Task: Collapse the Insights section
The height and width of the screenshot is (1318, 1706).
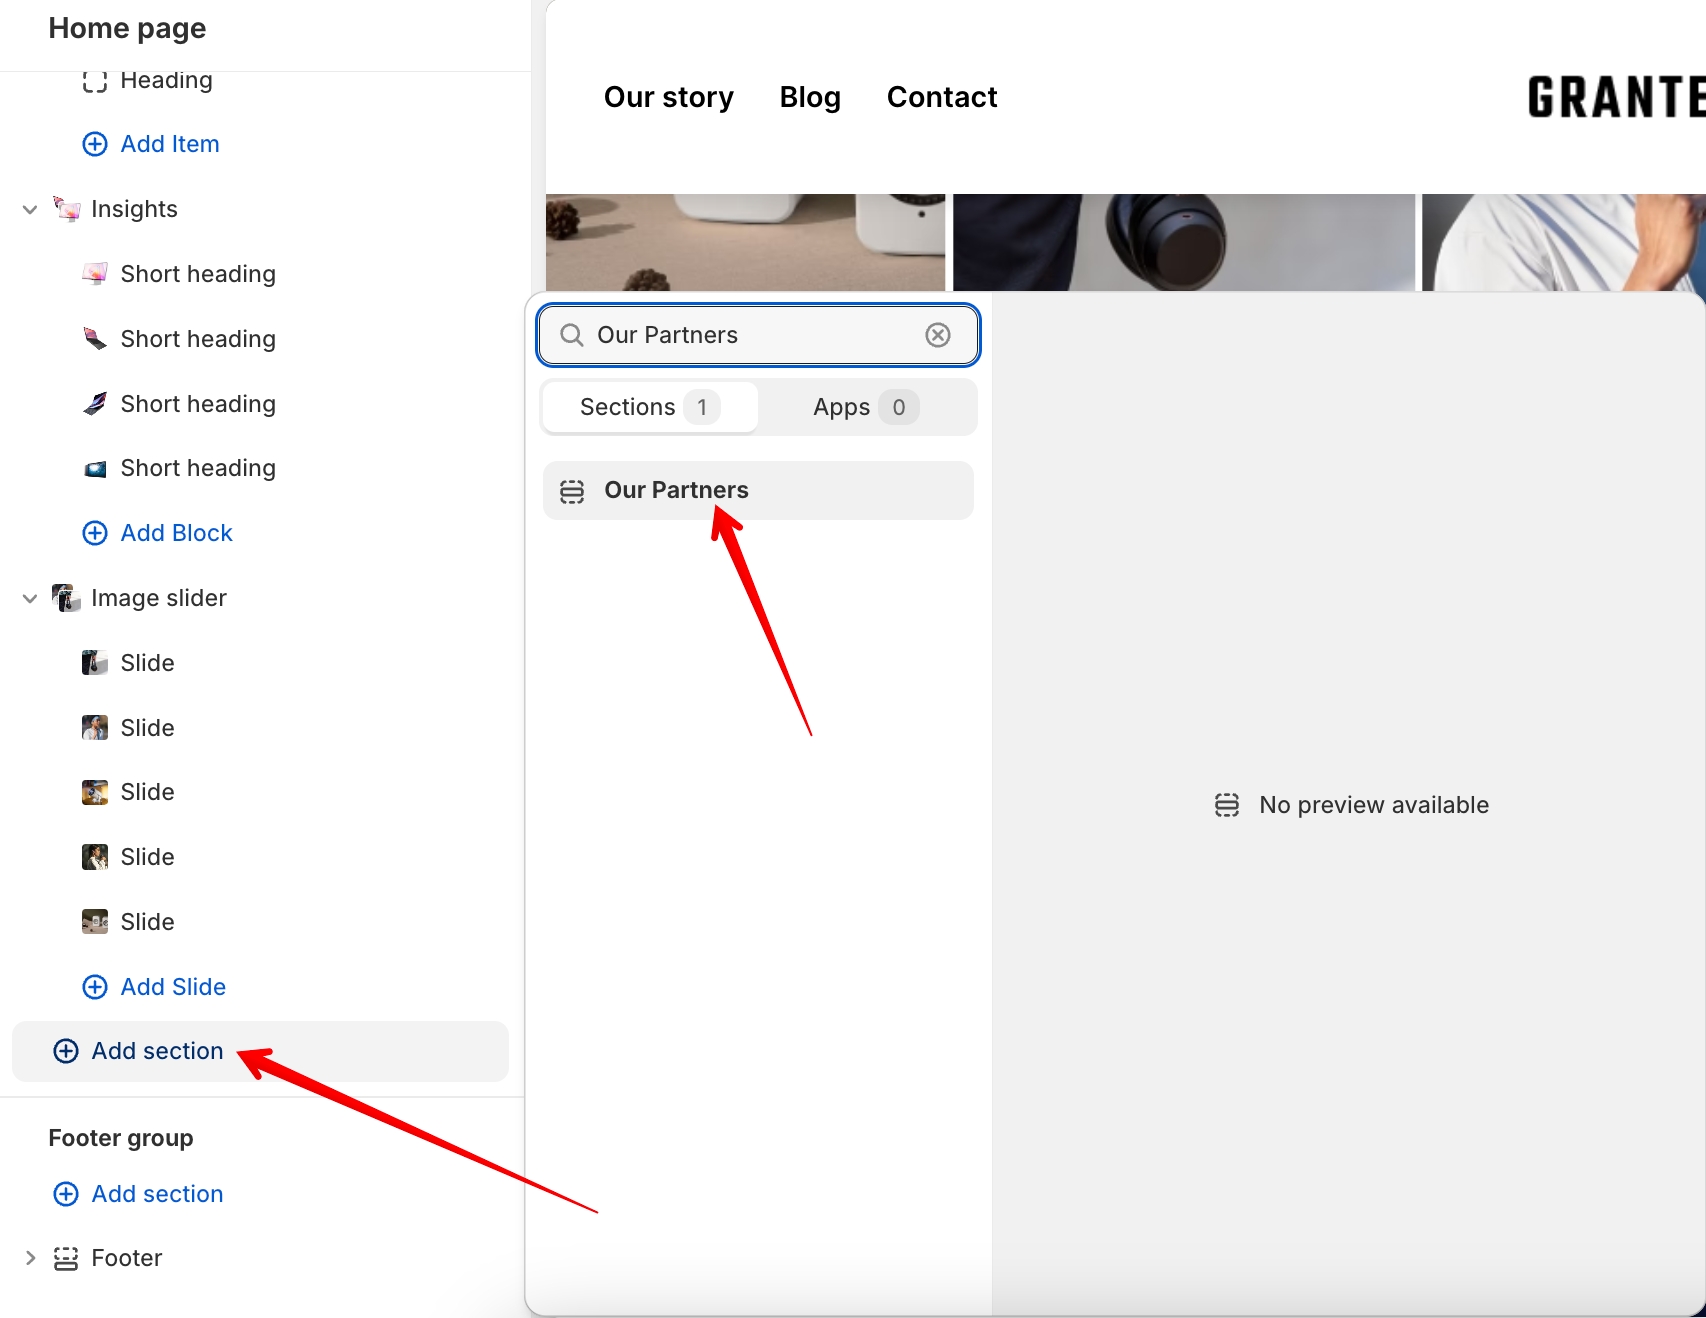Action: point(30,209)
